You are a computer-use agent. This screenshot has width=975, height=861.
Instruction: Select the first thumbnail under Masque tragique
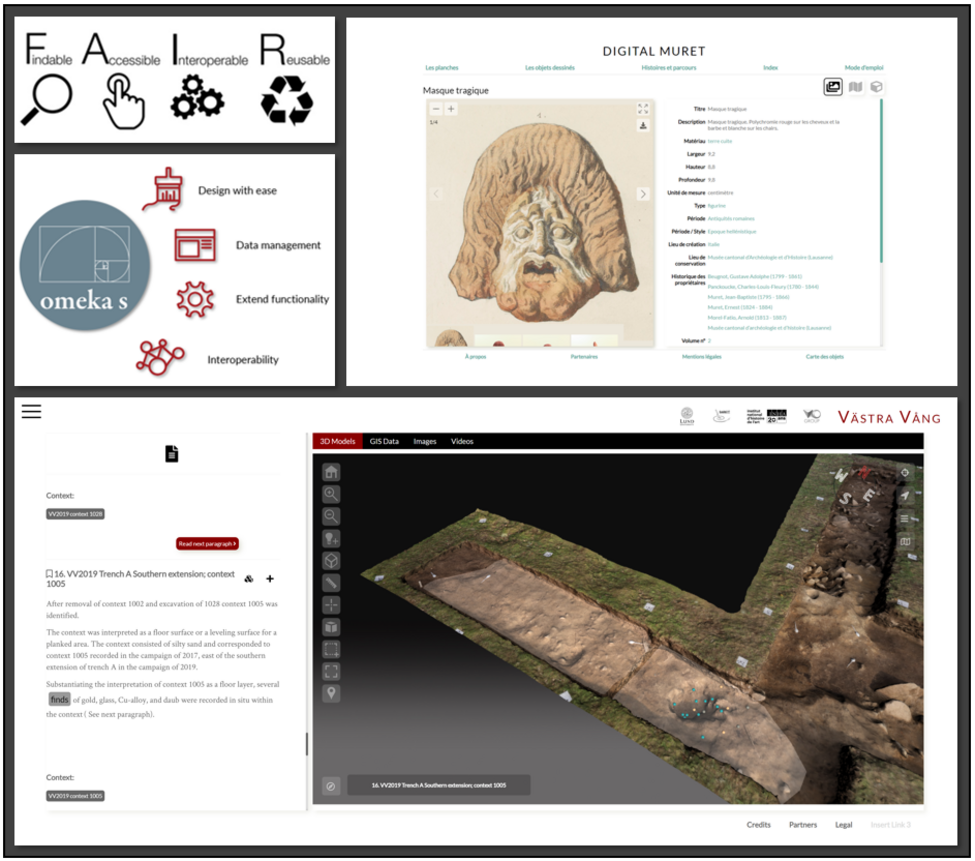point(450,338)
